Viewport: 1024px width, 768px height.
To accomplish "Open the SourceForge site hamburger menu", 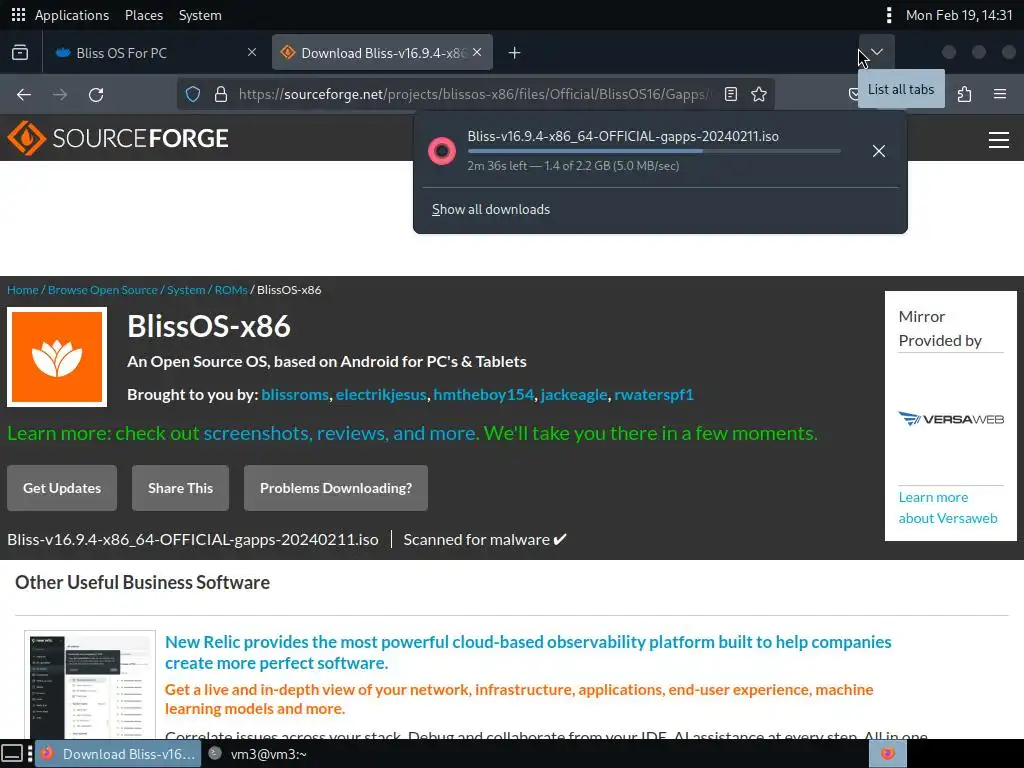I will click(999, 140).
